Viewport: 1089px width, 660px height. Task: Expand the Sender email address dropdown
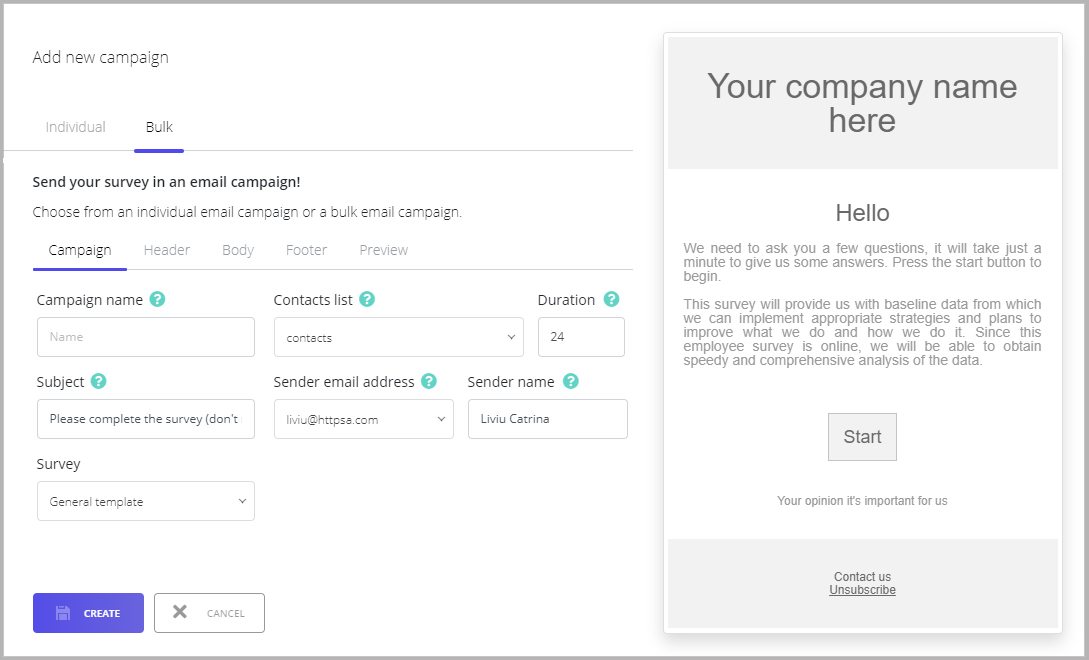tap(364, 419)
